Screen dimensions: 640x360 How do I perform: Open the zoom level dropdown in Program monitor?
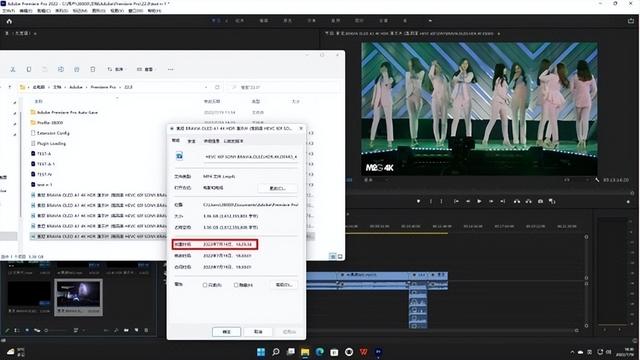(x=376, y=180)
